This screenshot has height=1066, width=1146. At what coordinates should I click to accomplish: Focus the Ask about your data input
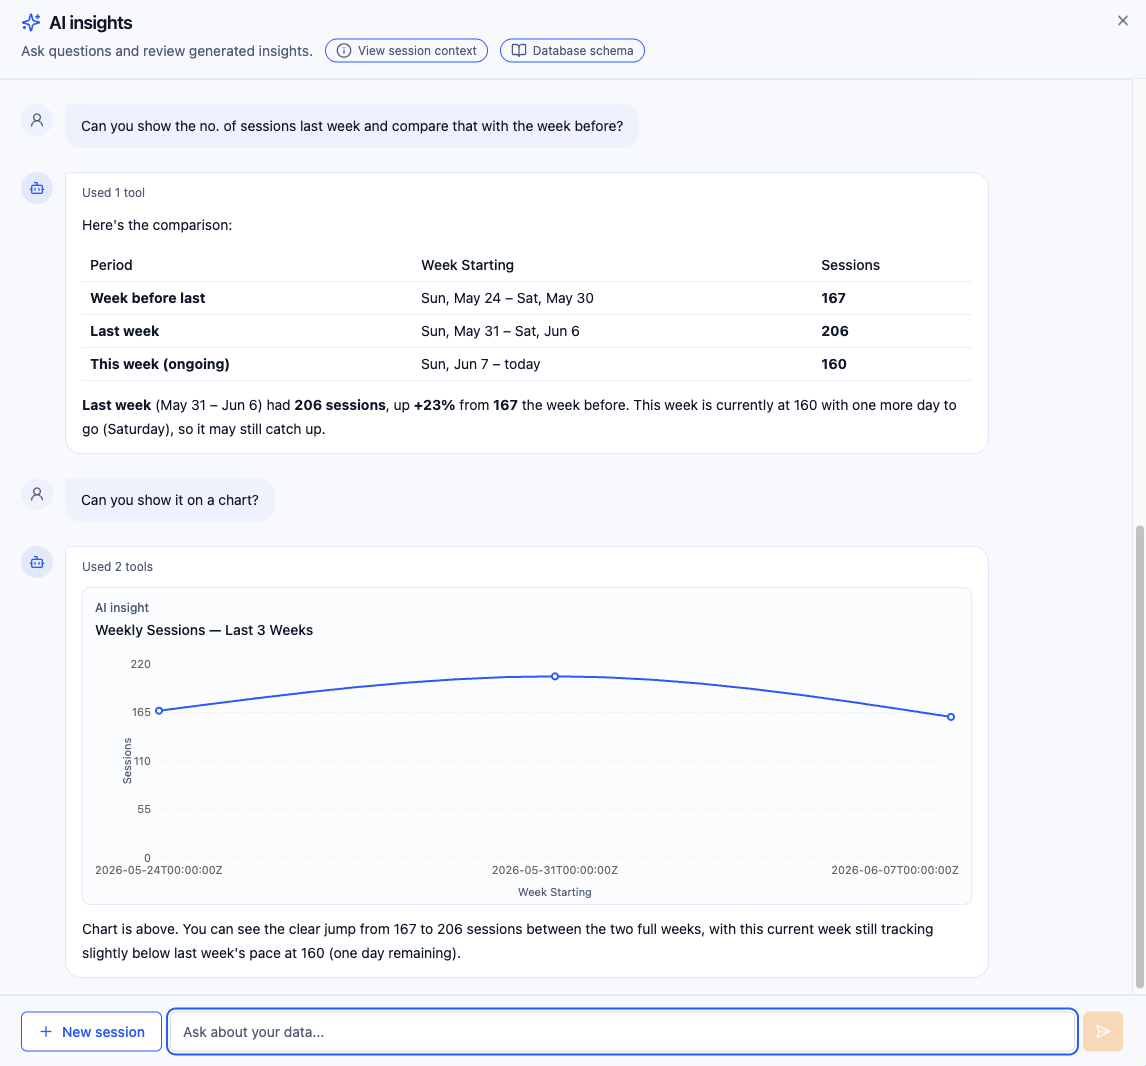click(x=623, y=1032)
